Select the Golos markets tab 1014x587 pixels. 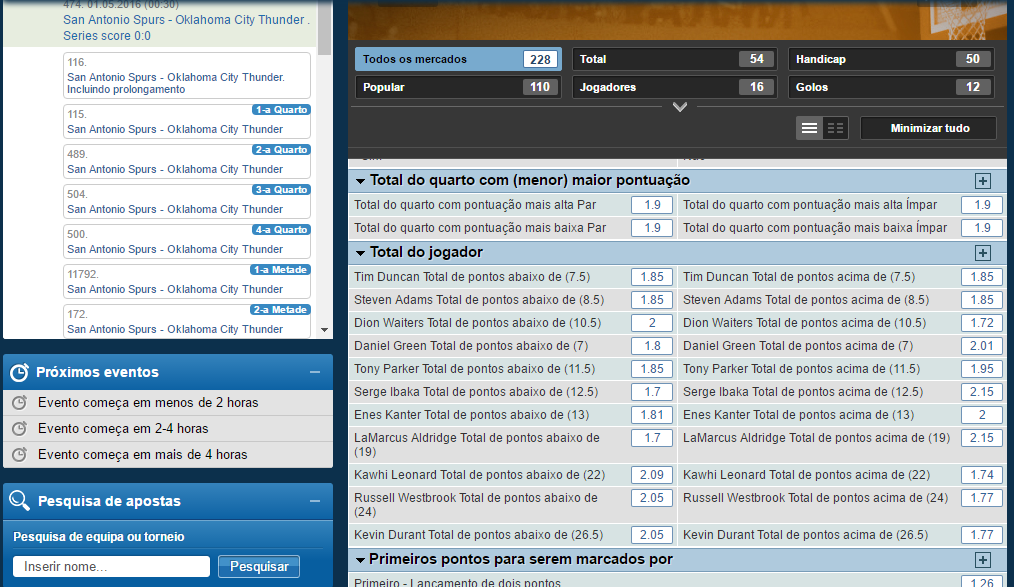(890, 87)
